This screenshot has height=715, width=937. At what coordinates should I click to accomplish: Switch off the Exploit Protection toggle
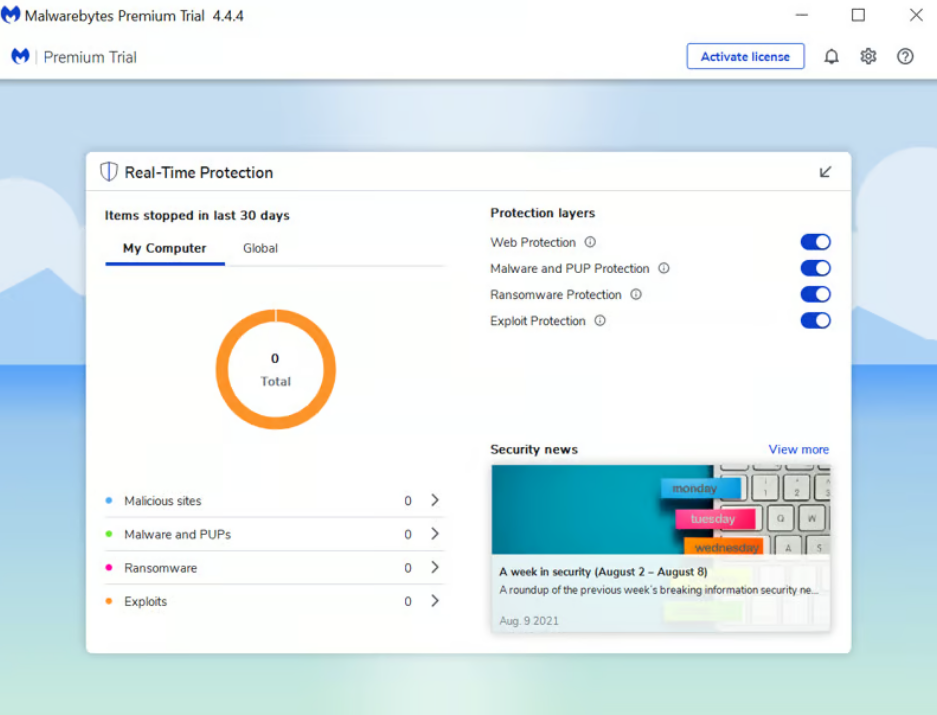click(815, 321)
